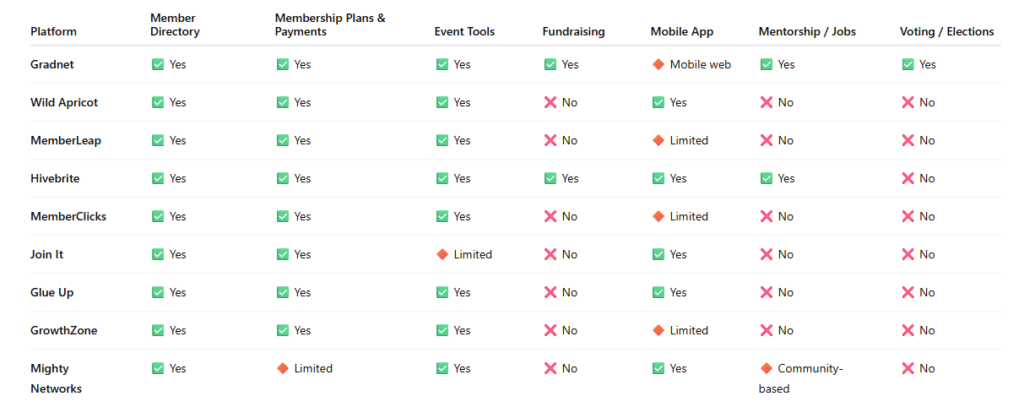The height and width of the screenshot is (418, 1024).
Task: Click red X for GrowthZone Mentorship / Jobs
Action: click(x=766, y=330)
